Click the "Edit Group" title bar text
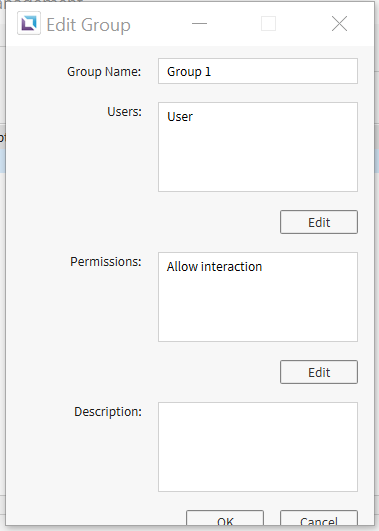 tap(88, 25)
